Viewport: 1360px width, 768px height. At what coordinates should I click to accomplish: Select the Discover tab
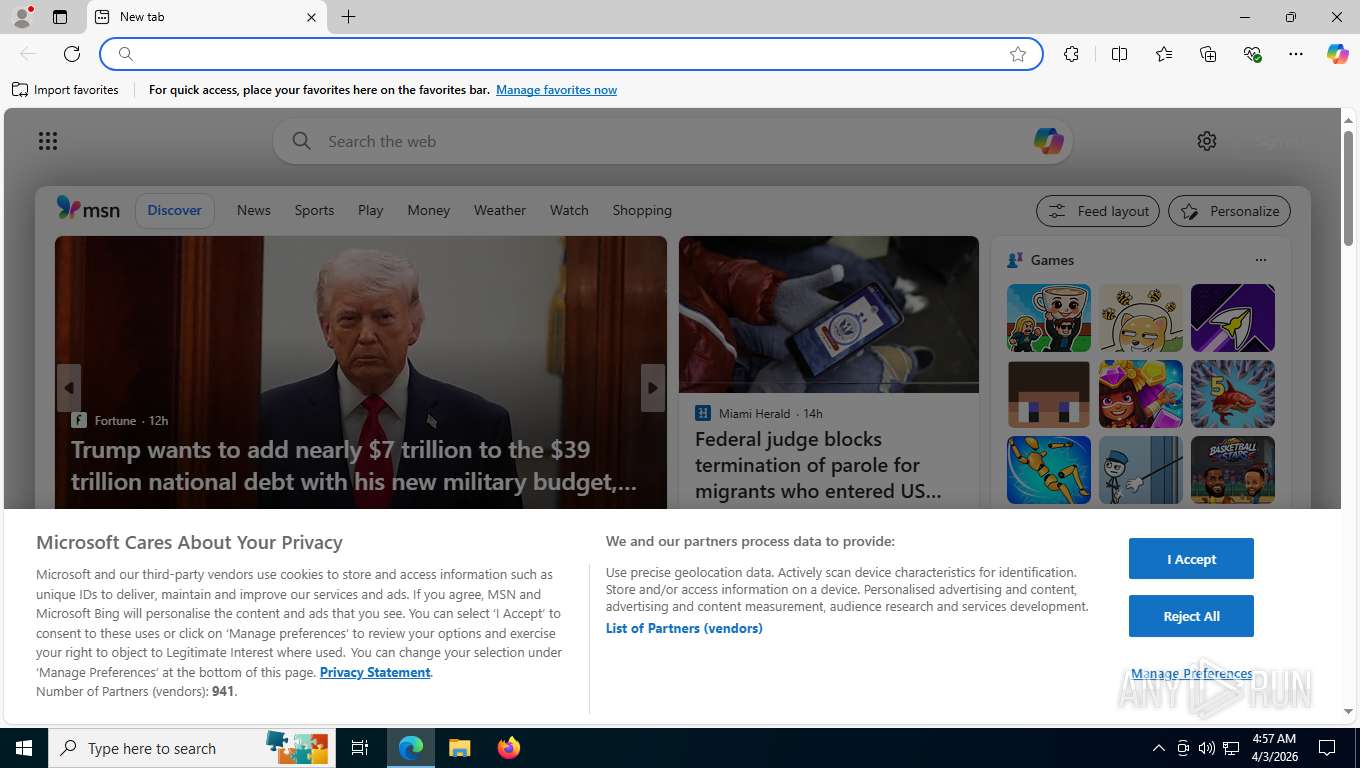(x=175, y=210)
